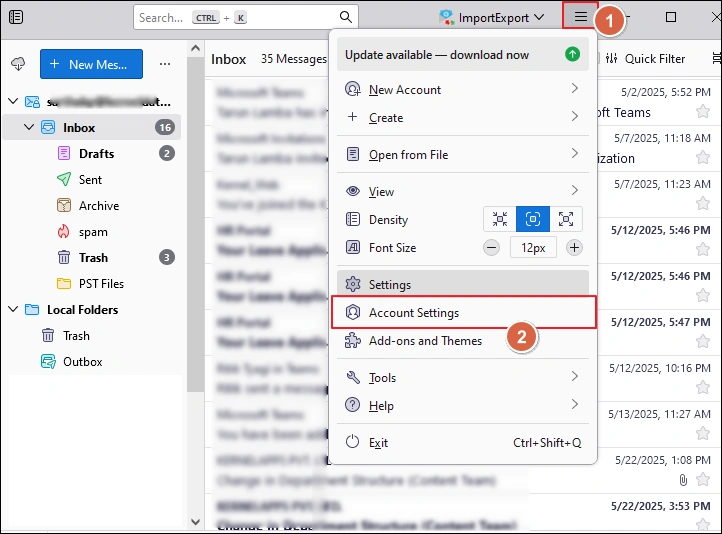Expand the Create submenu arrow

coord(574,116)
